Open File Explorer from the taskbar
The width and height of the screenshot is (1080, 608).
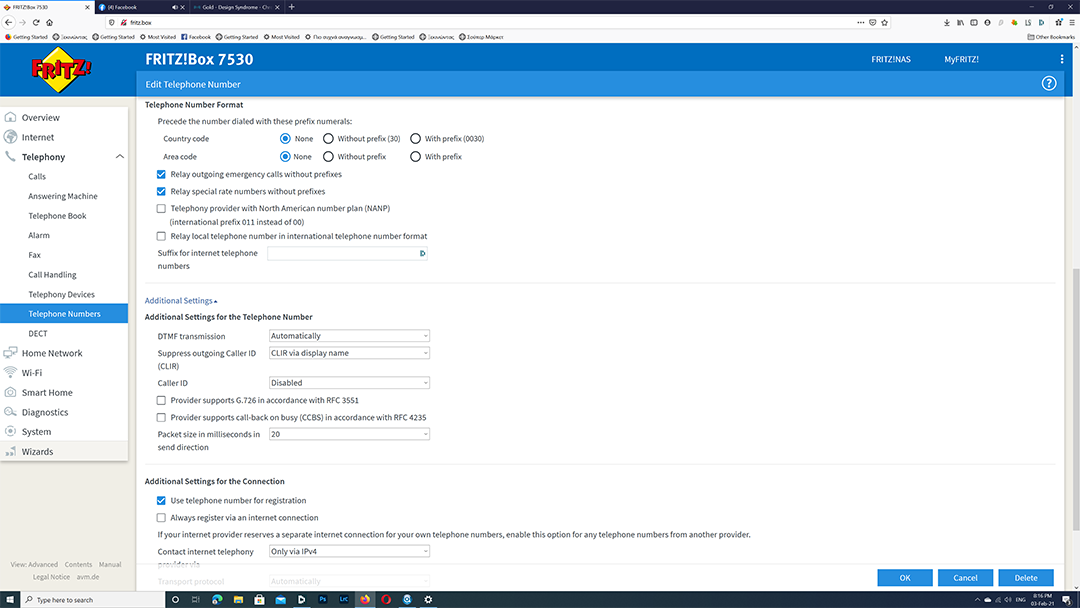[238, 599]
